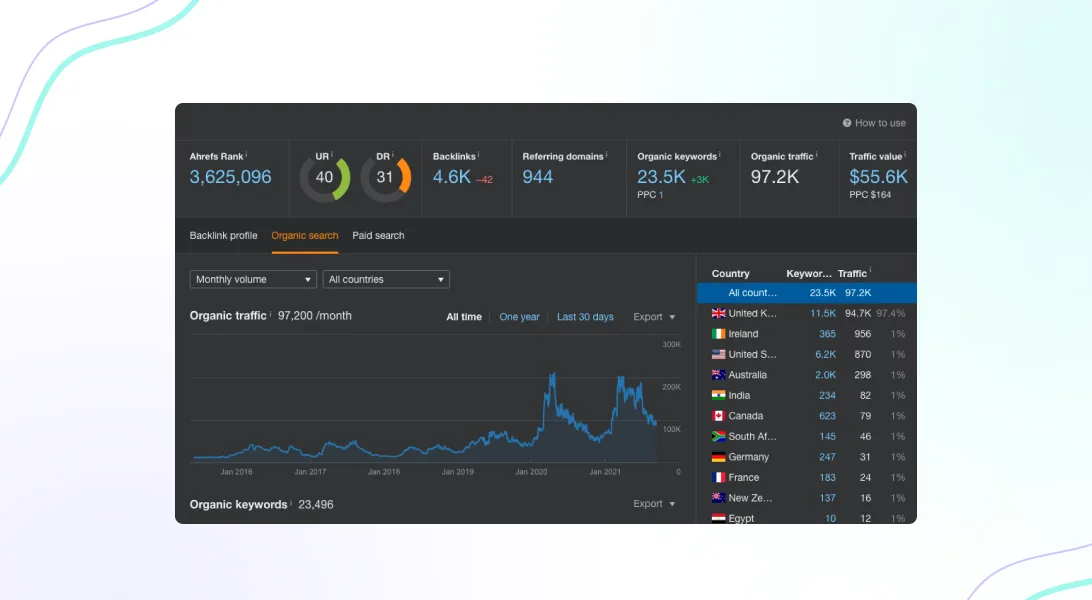The width and height of the screenshot is (1092, 600).
Task: Show the All time traffic range
Action: (464, 317)
